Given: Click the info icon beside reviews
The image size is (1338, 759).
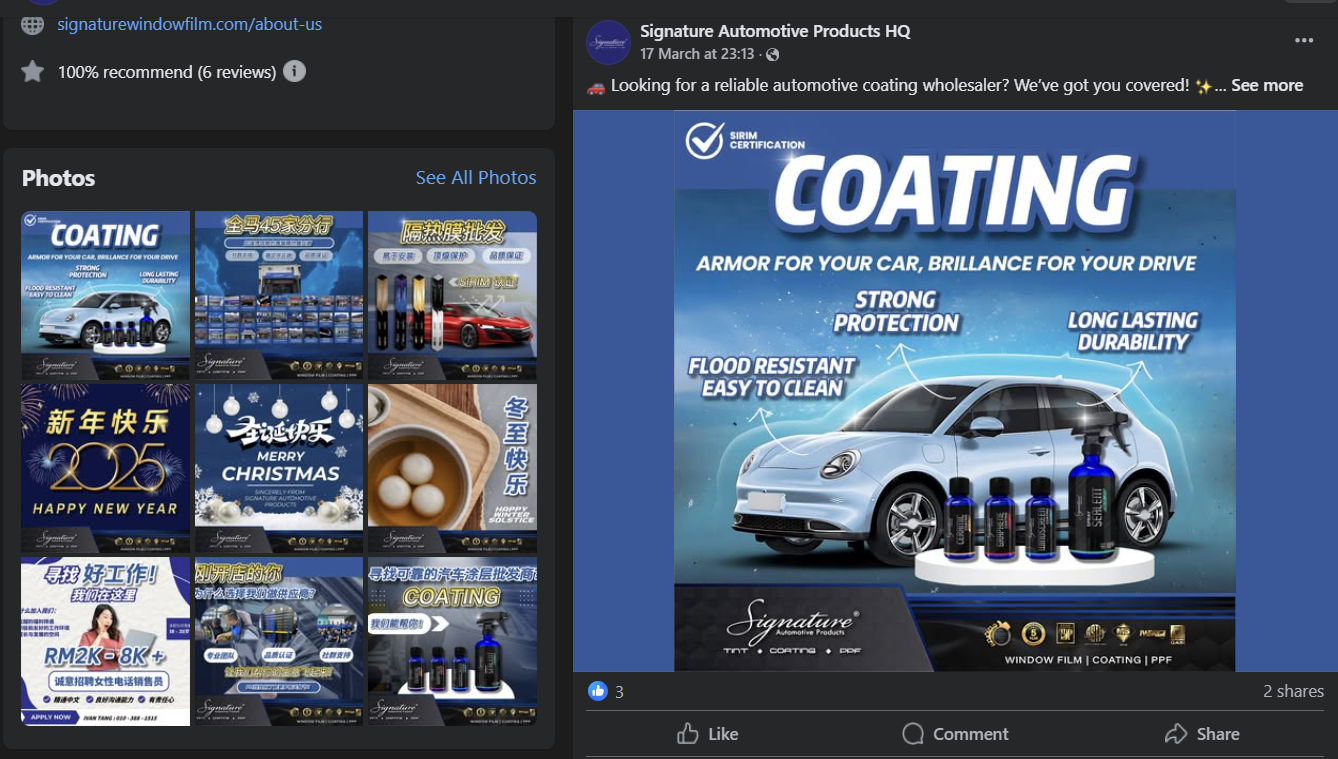Looking at the screenshot, I should tap(294, 71).
